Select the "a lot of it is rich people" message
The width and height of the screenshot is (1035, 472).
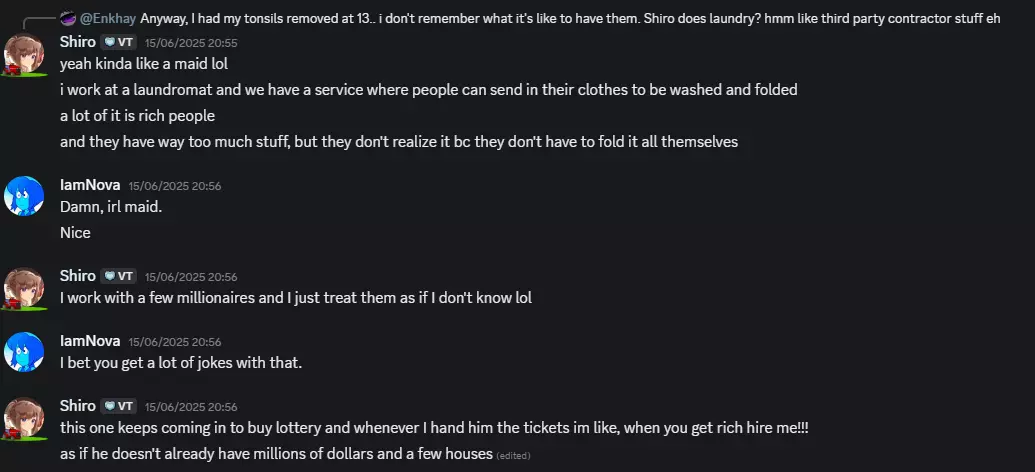(137, 116)
